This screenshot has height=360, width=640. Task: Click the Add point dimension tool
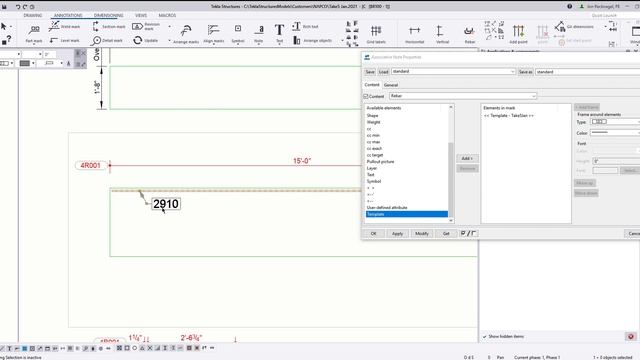click(x=518, y=33)
